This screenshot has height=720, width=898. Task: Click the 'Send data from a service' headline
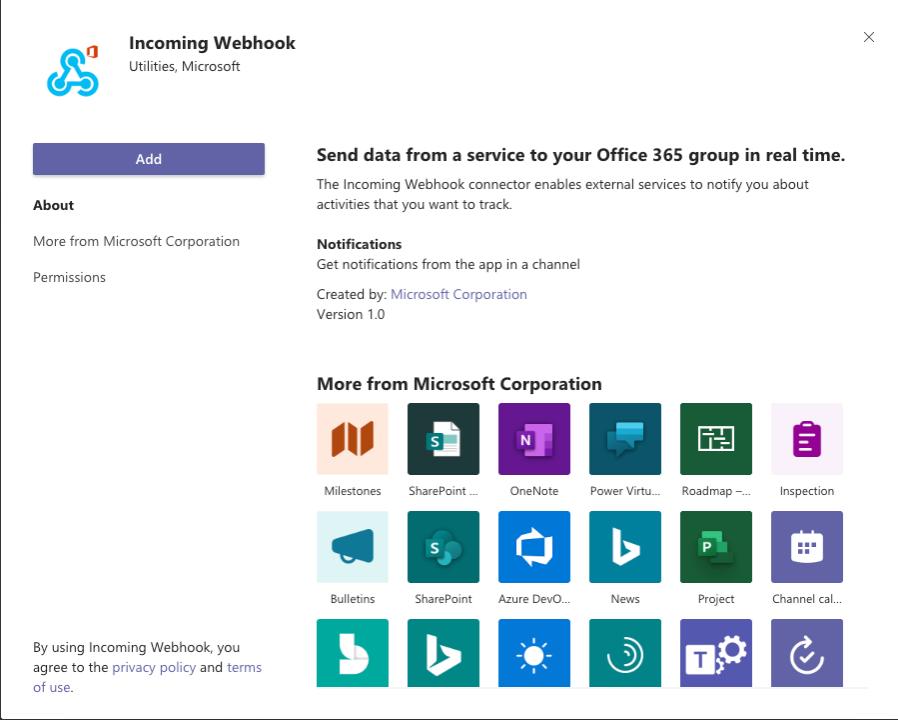click(581, 155)
